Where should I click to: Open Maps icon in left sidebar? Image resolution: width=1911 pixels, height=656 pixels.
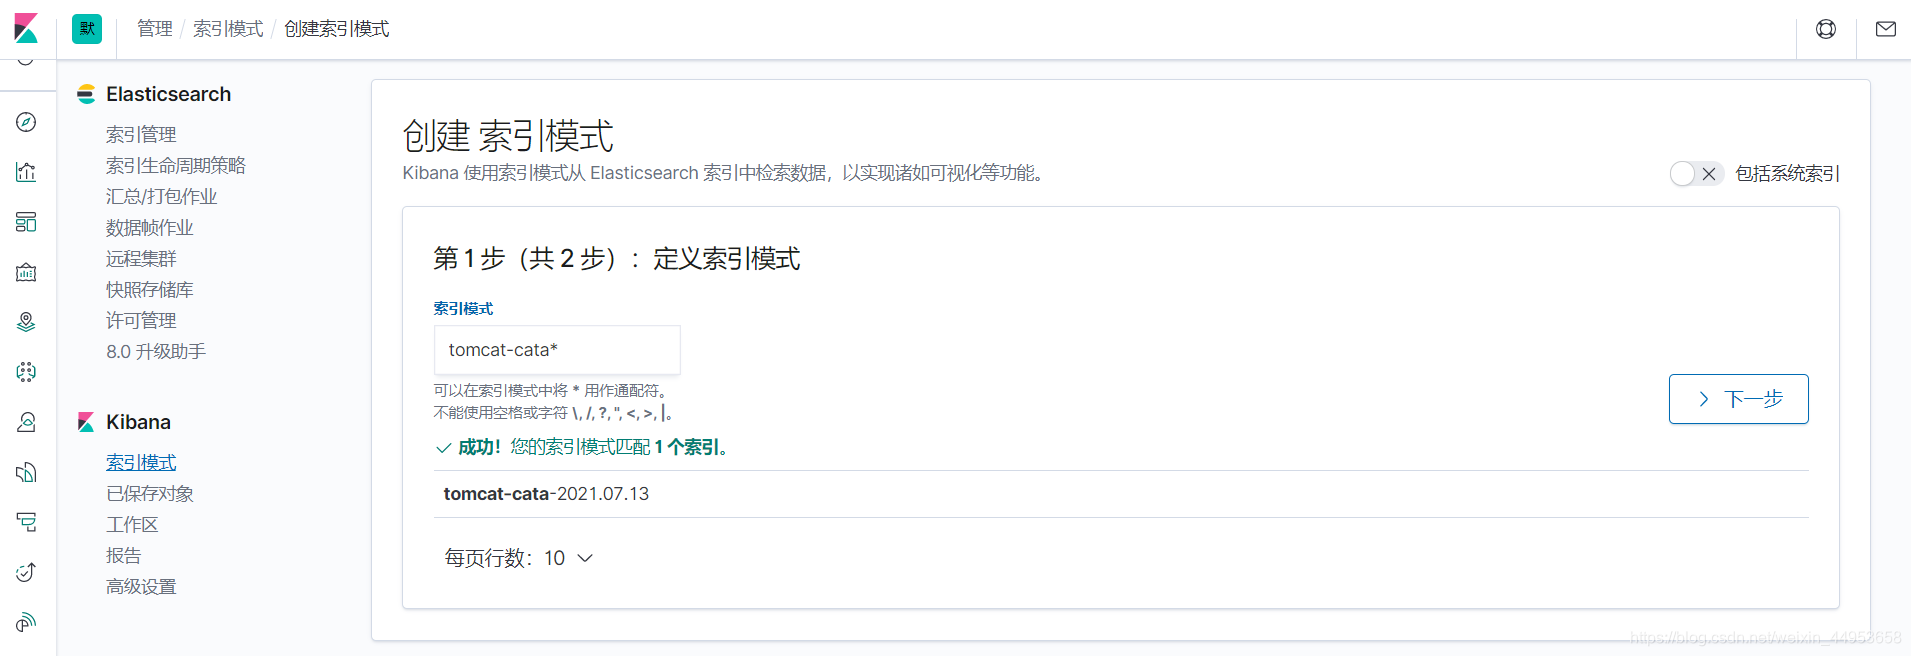26,322
